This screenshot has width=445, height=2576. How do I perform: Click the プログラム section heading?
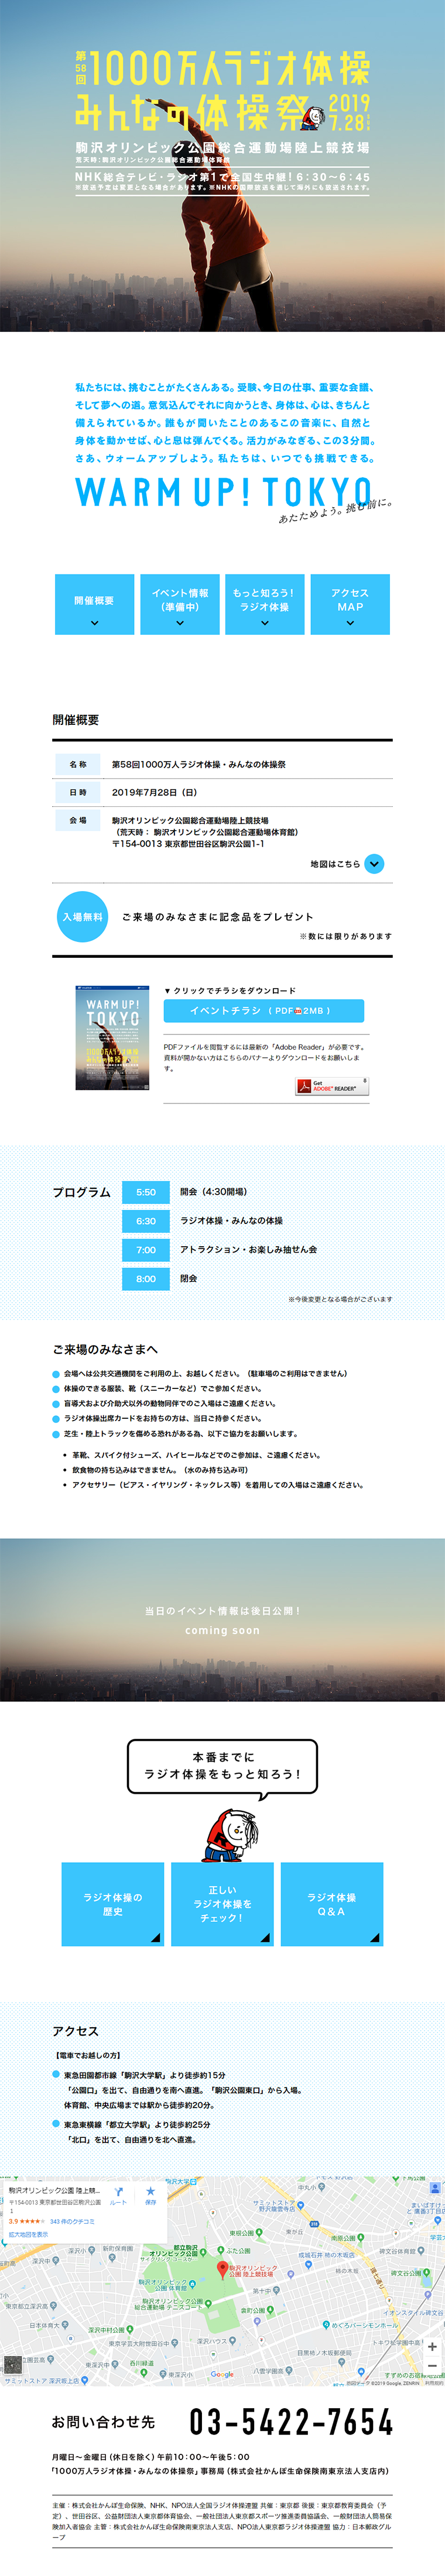click(x=82, y=1193)
